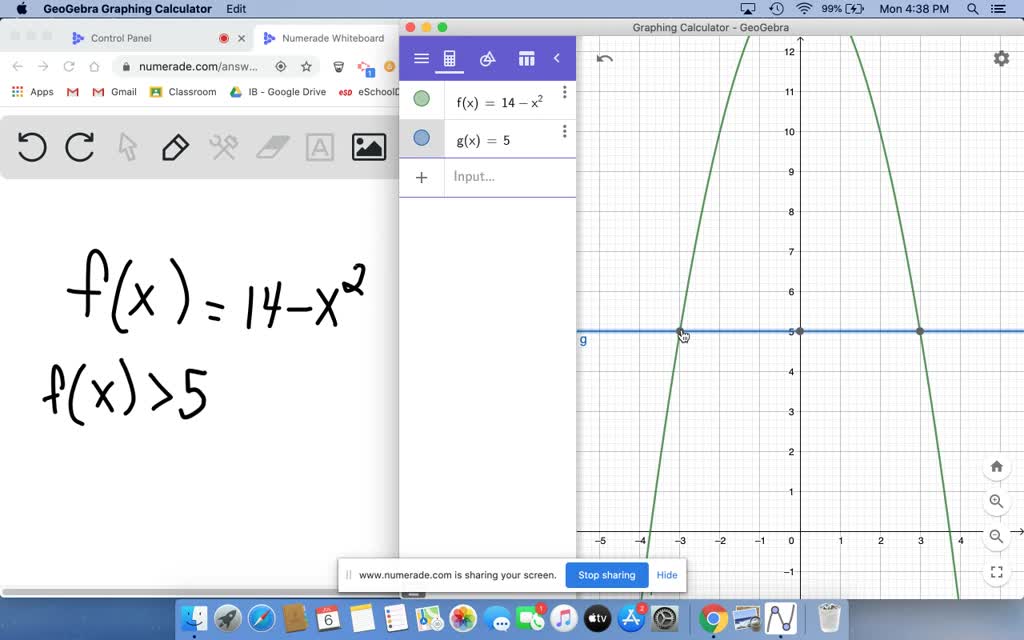Click the Undo arrow on the whiteboard
This screenshot has height=640, width=1024.
pos(31,146)
